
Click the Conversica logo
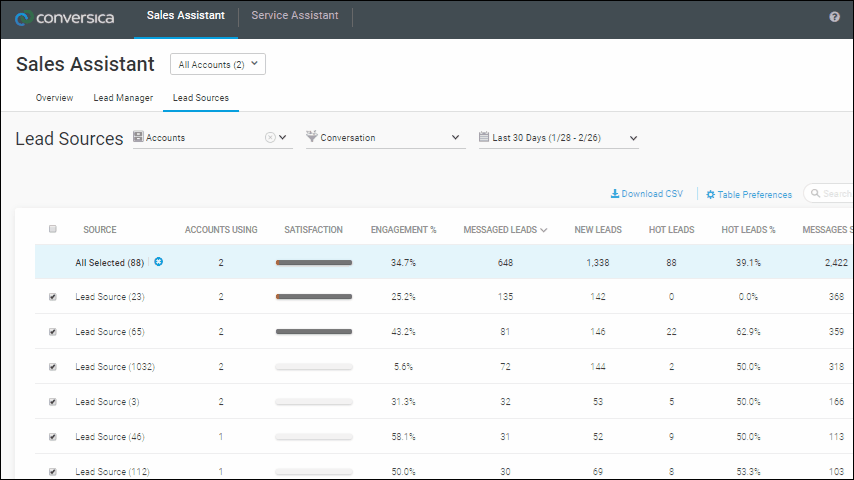[65, 18]
